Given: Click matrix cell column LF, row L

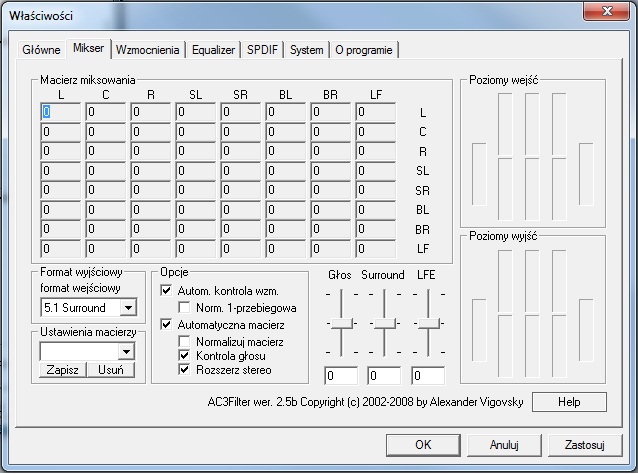Looking at the screenshot, I should [376, 112].
